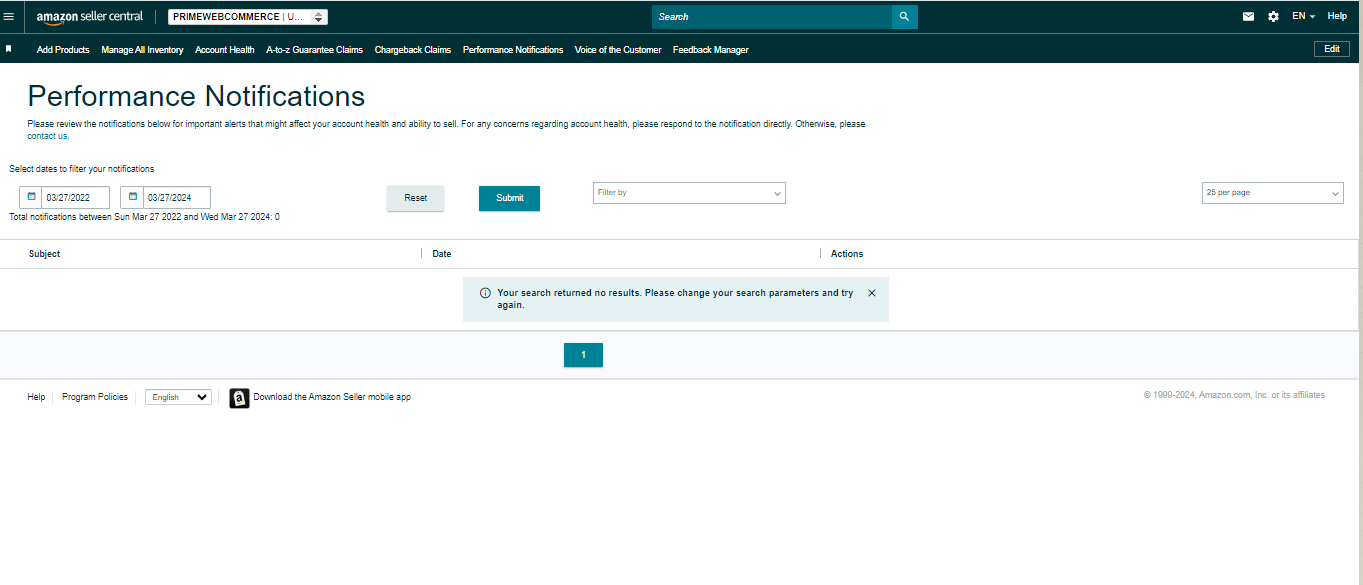This screenshot has width=1363, height=585.
Task: Click the Performance Notifications page heading
Action: pyautogui.click(x=196, y=96)
